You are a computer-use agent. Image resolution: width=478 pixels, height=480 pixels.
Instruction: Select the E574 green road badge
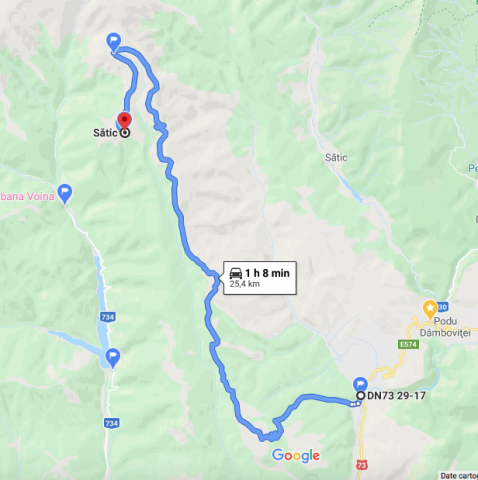pos(408,344)
